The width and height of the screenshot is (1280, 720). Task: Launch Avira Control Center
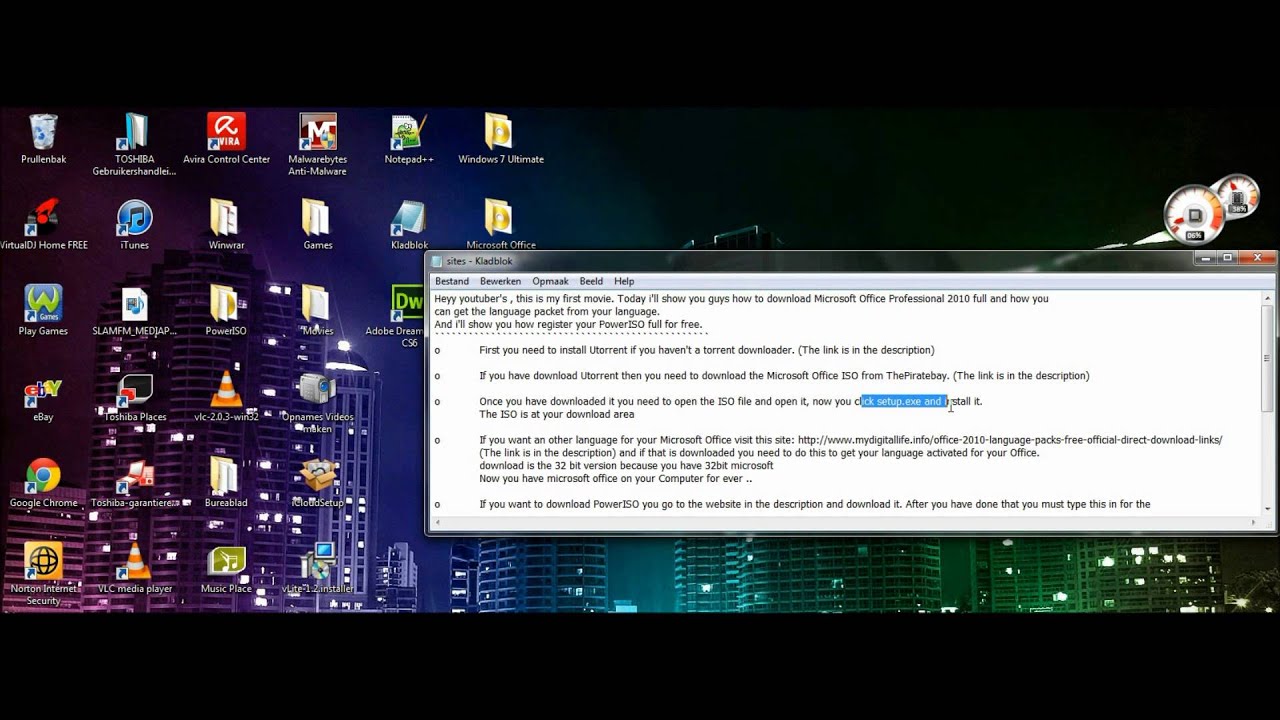[226, 139]
